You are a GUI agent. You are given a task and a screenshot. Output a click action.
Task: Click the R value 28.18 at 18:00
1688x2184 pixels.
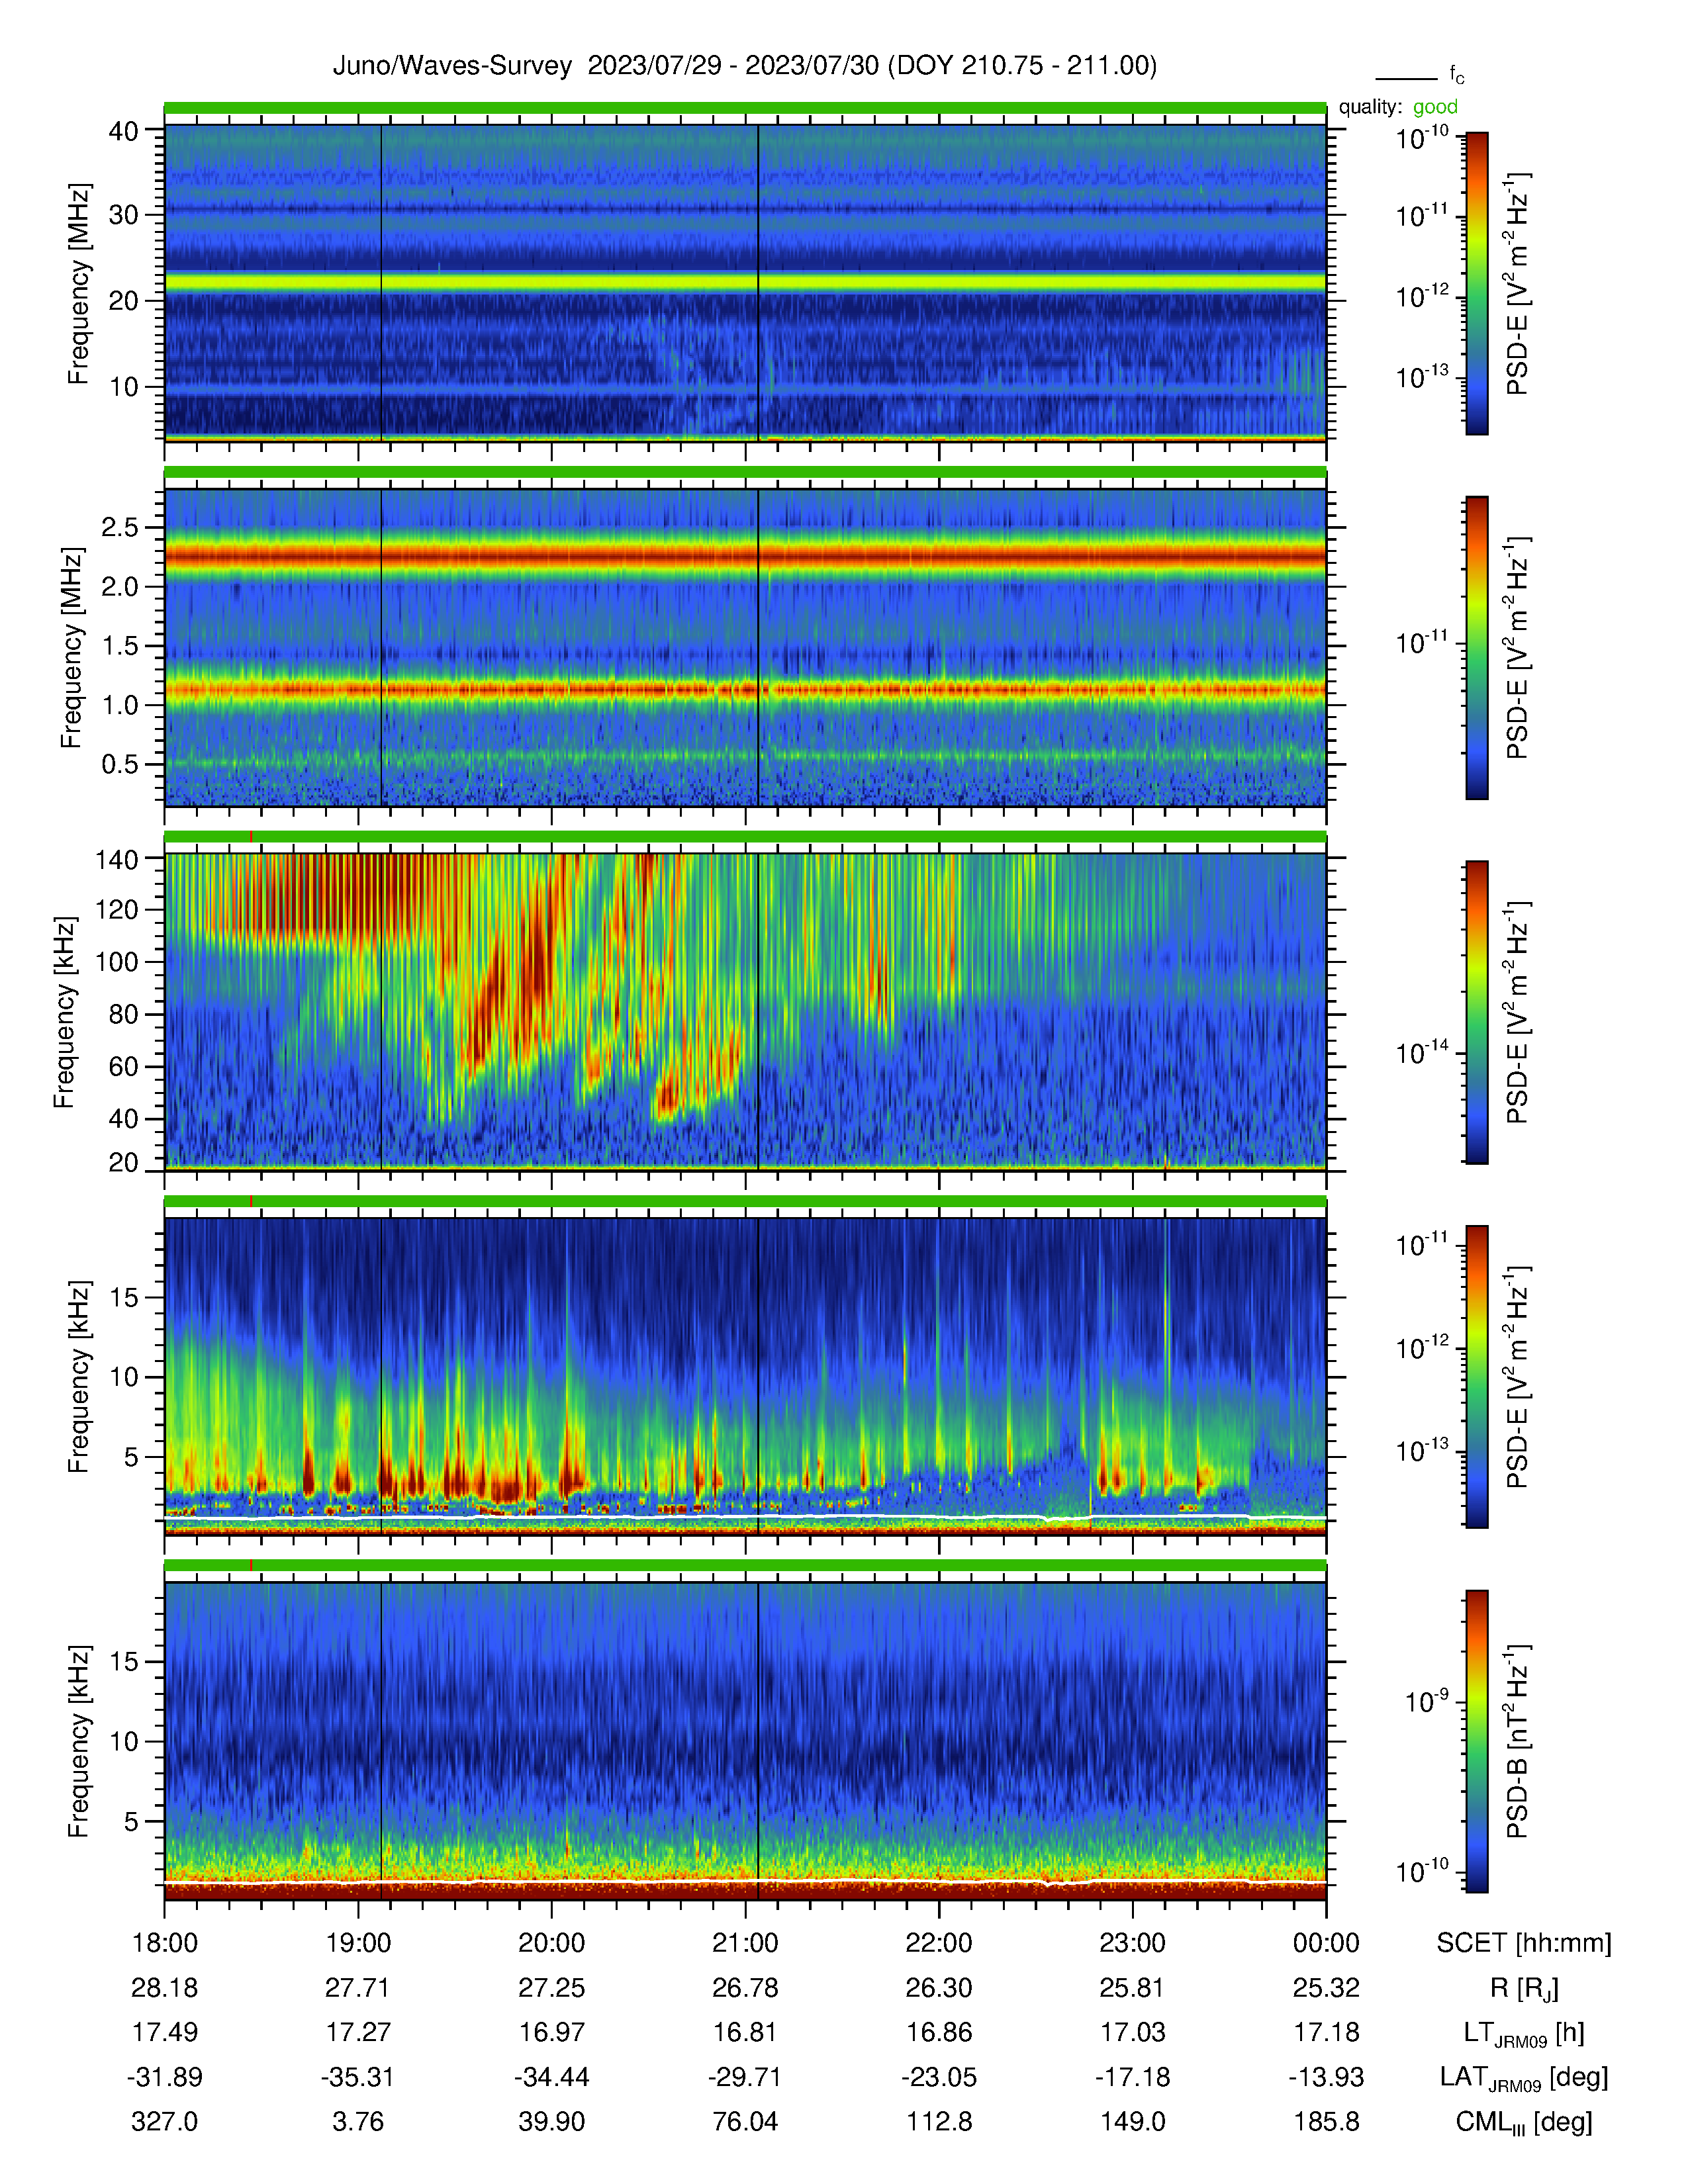tap(165, 1988)
